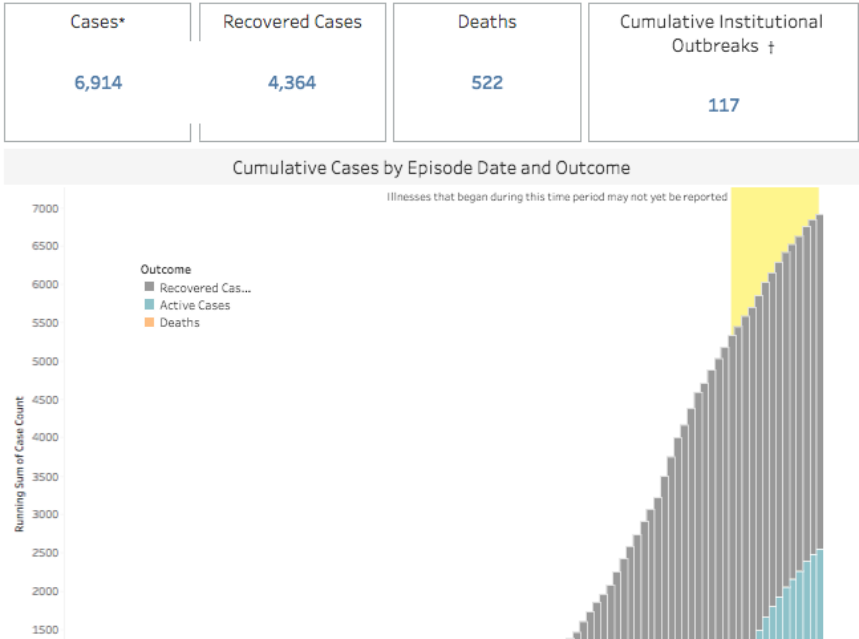Click the 117 institutional outbreaks number
This screenshot has width=859, height=639.
tap(723, 105)
